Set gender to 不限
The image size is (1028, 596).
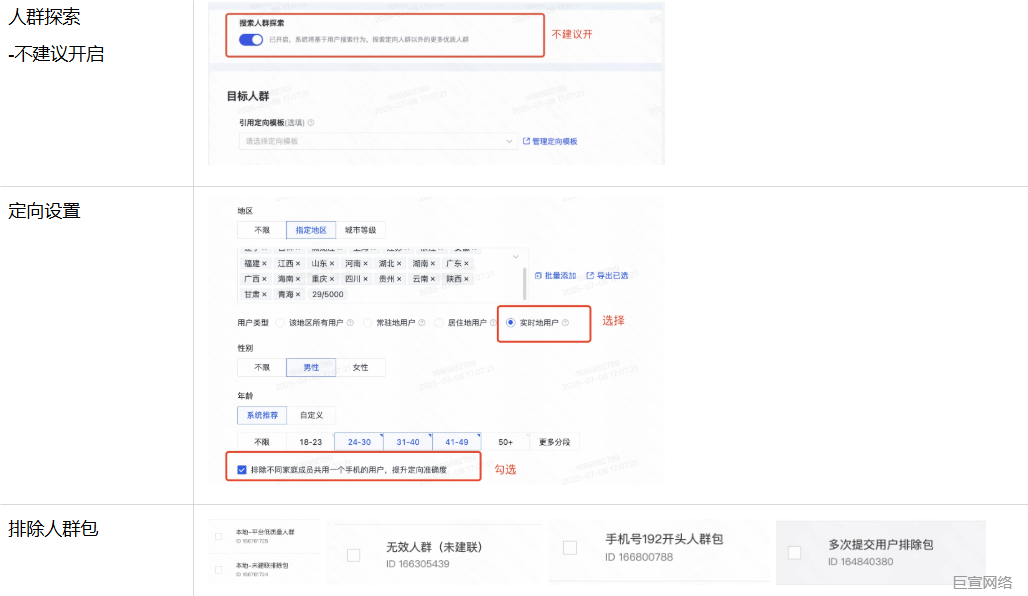(x=262, y=367)
